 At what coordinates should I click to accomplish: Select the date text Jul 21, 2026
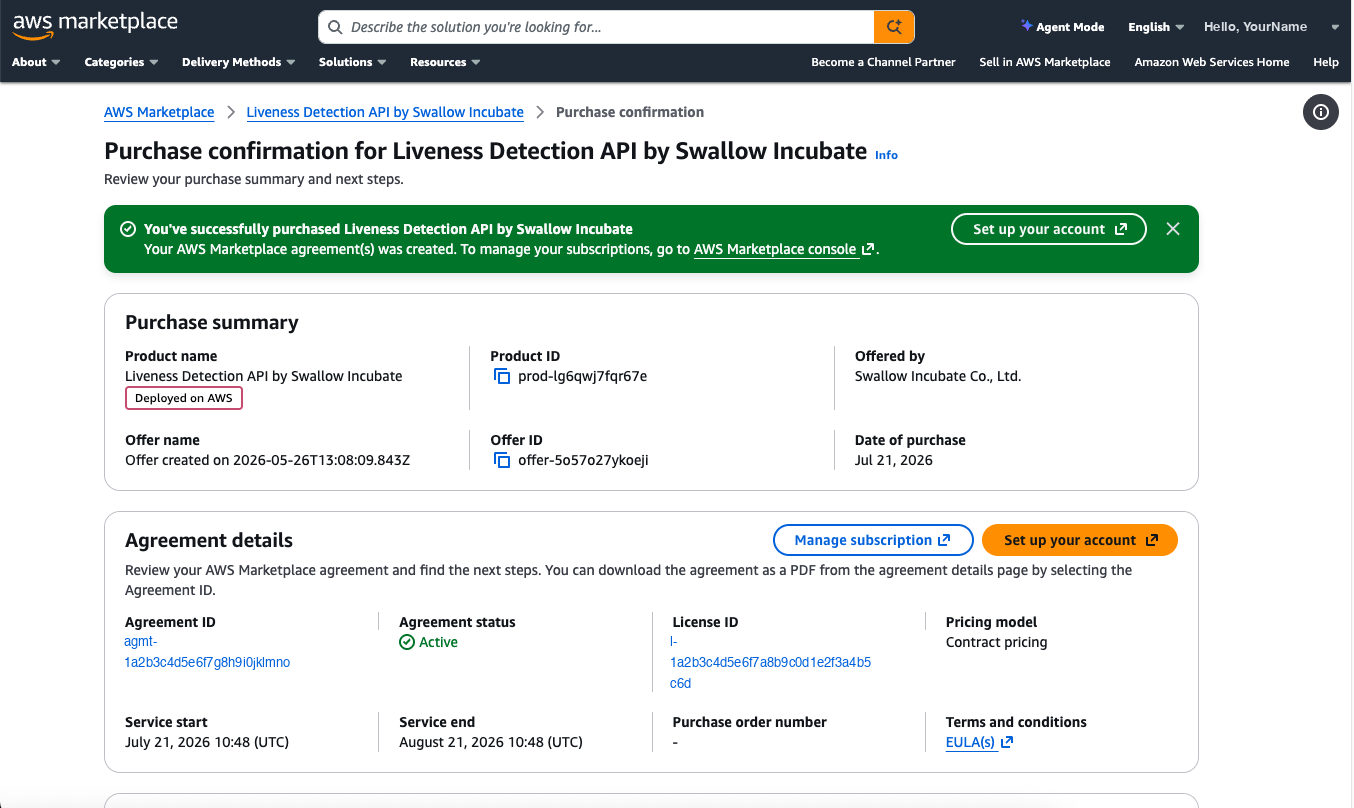click(x=894, y=460)
